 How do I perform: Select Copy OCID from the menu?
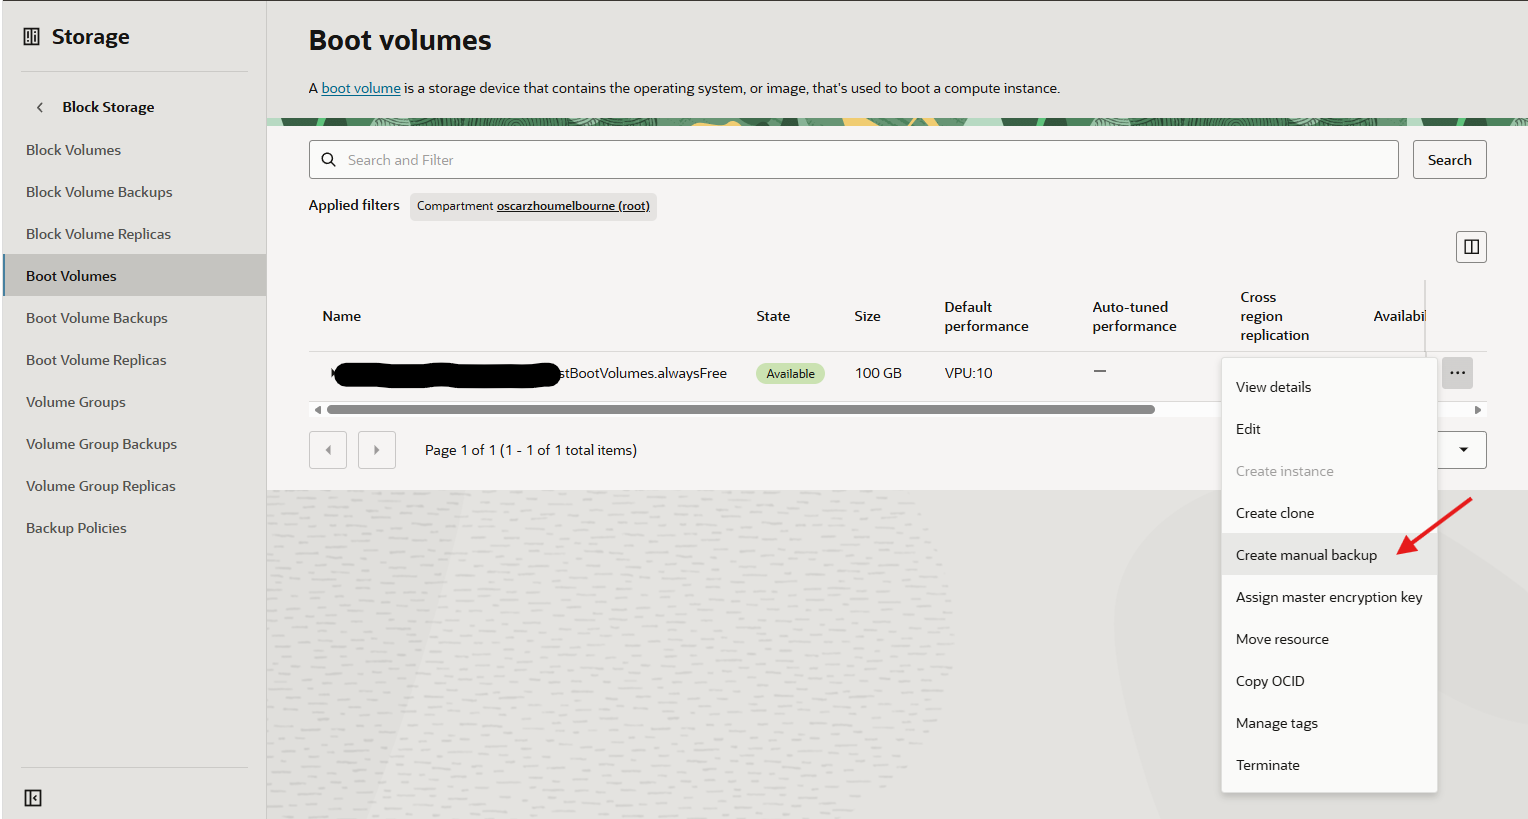coord(1329,681)
